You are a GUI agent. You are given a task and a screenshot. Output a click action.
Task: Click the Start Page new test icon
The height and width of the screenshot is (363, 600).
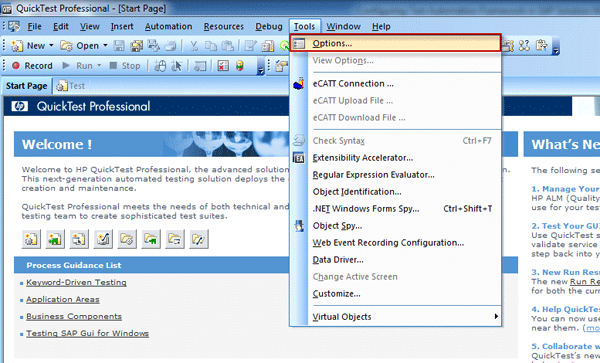(x=31, y=239)
